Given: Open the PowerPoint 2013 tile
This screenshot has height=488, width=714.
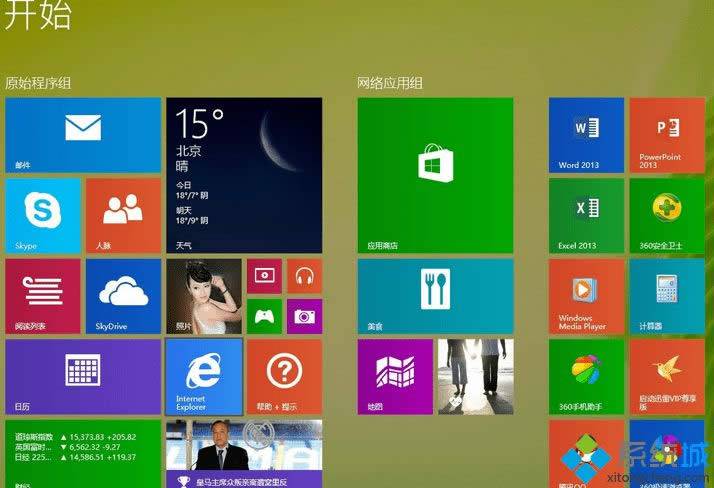Looking at the screenshot, I should click(667, 135).
